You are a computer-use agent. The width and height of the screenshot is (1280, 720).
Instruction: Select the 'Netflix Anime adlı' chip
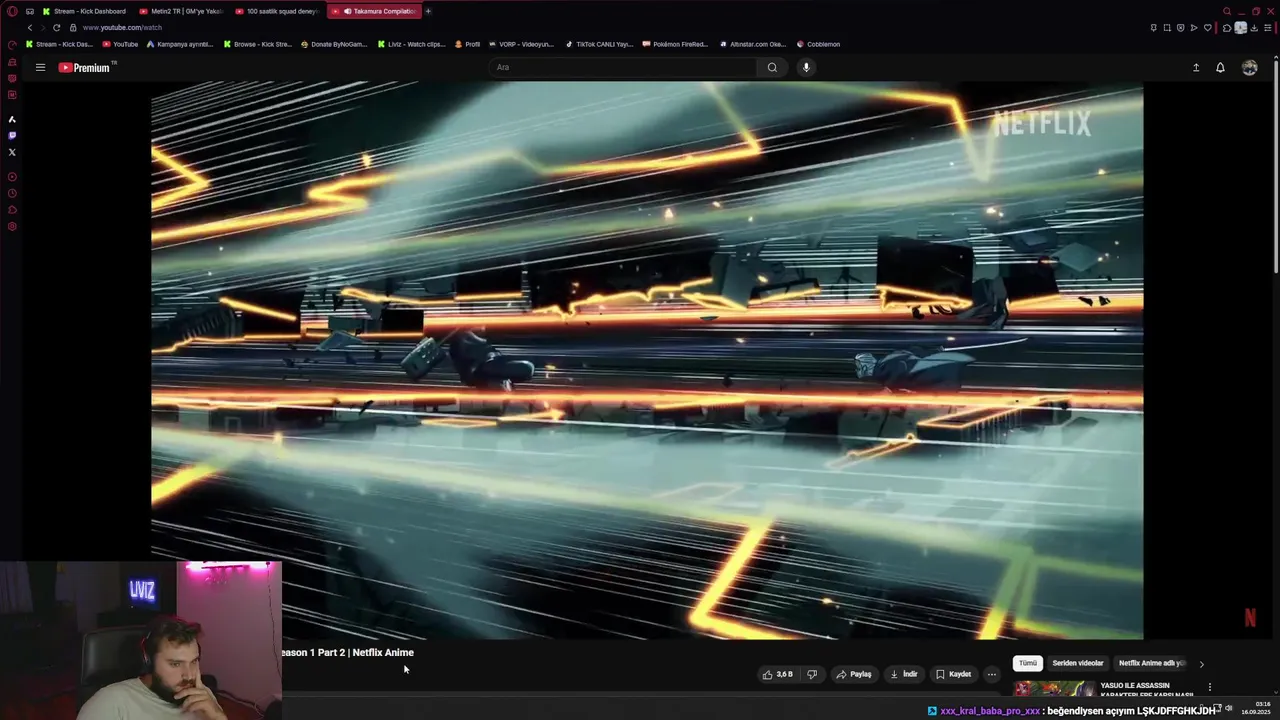tap(1151, 663)
